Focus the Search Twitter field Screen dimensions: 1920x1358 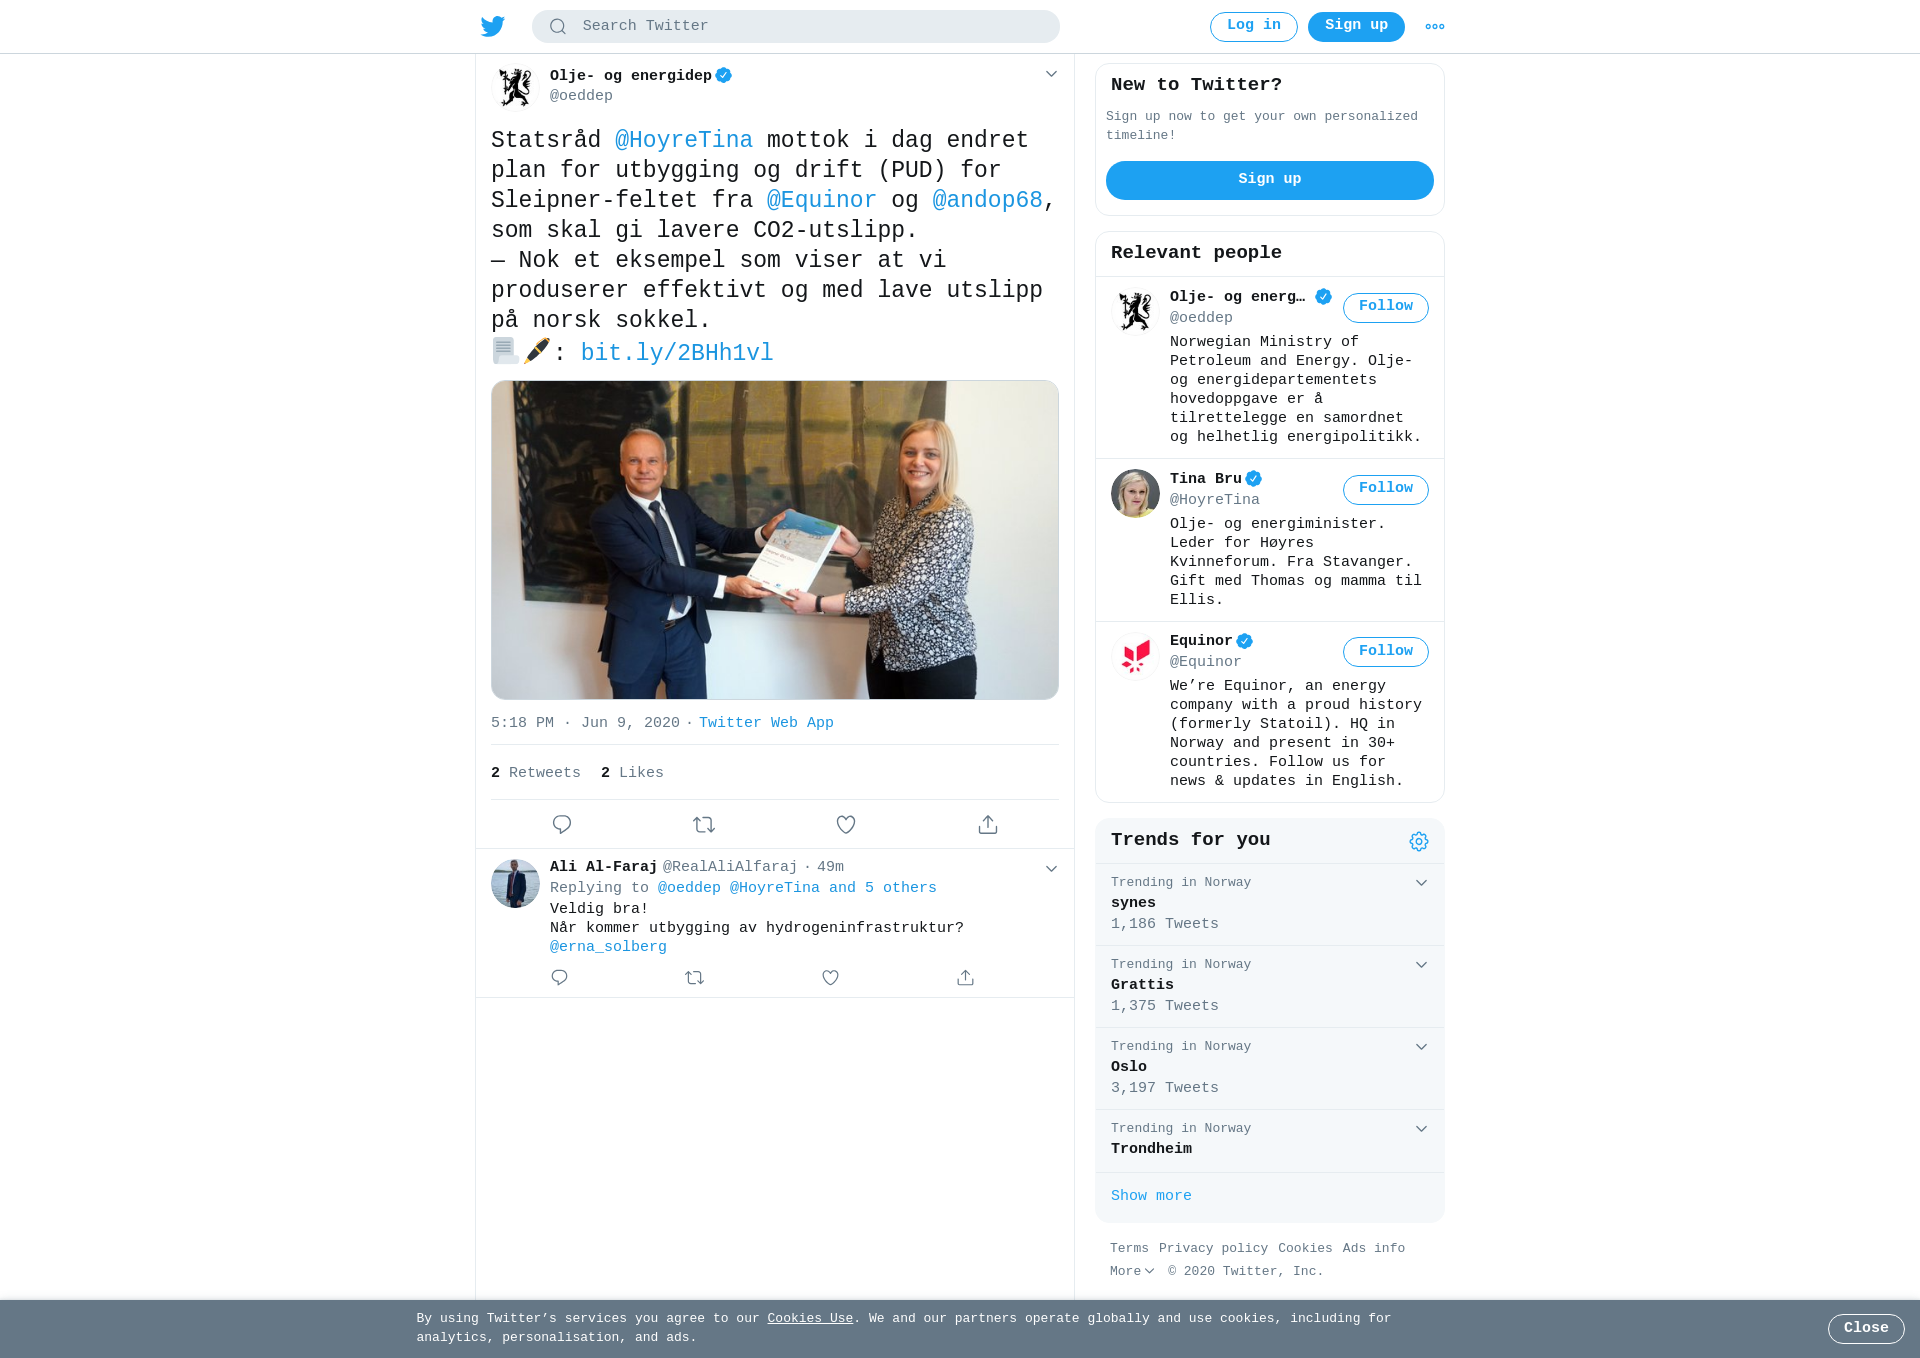coord(796,26)
